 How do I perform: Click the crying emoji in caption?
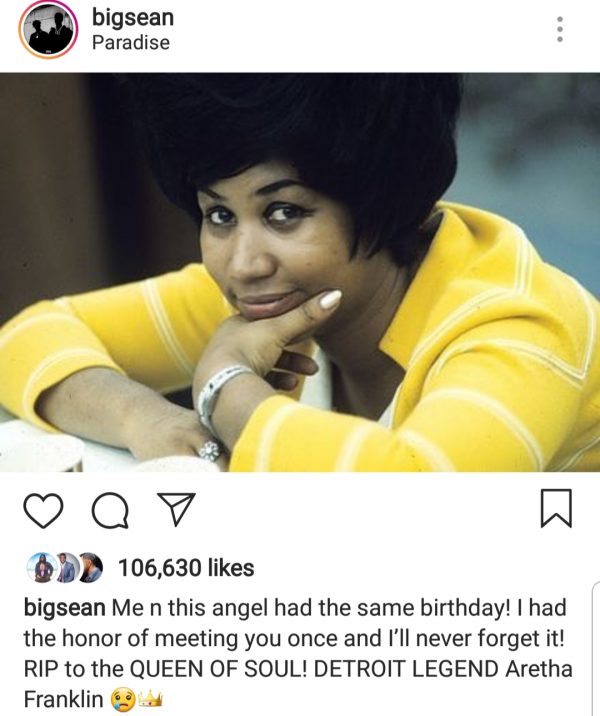123,699
